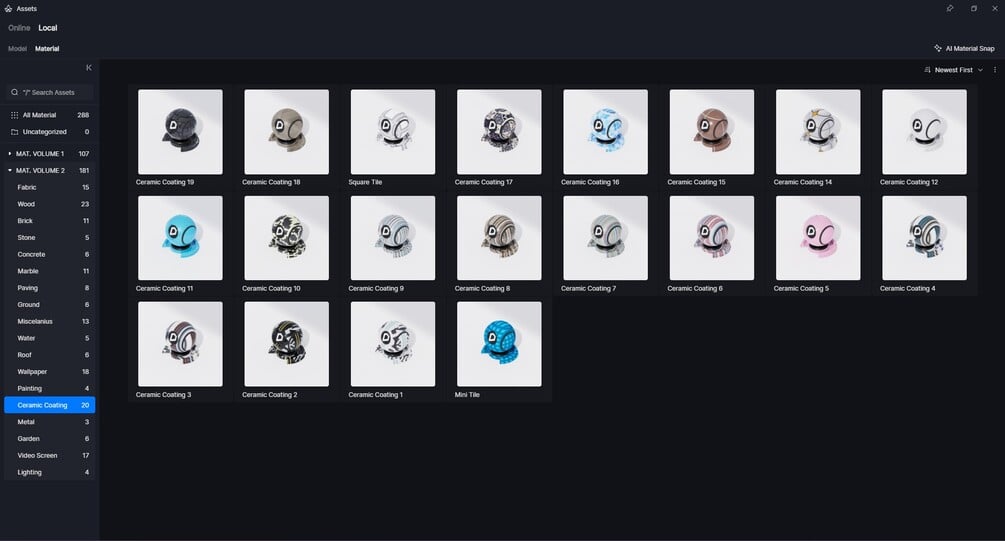Expand the MAT. VOLUME 1 group
The image size is (1005, 541).
click(x=10, y=154)
